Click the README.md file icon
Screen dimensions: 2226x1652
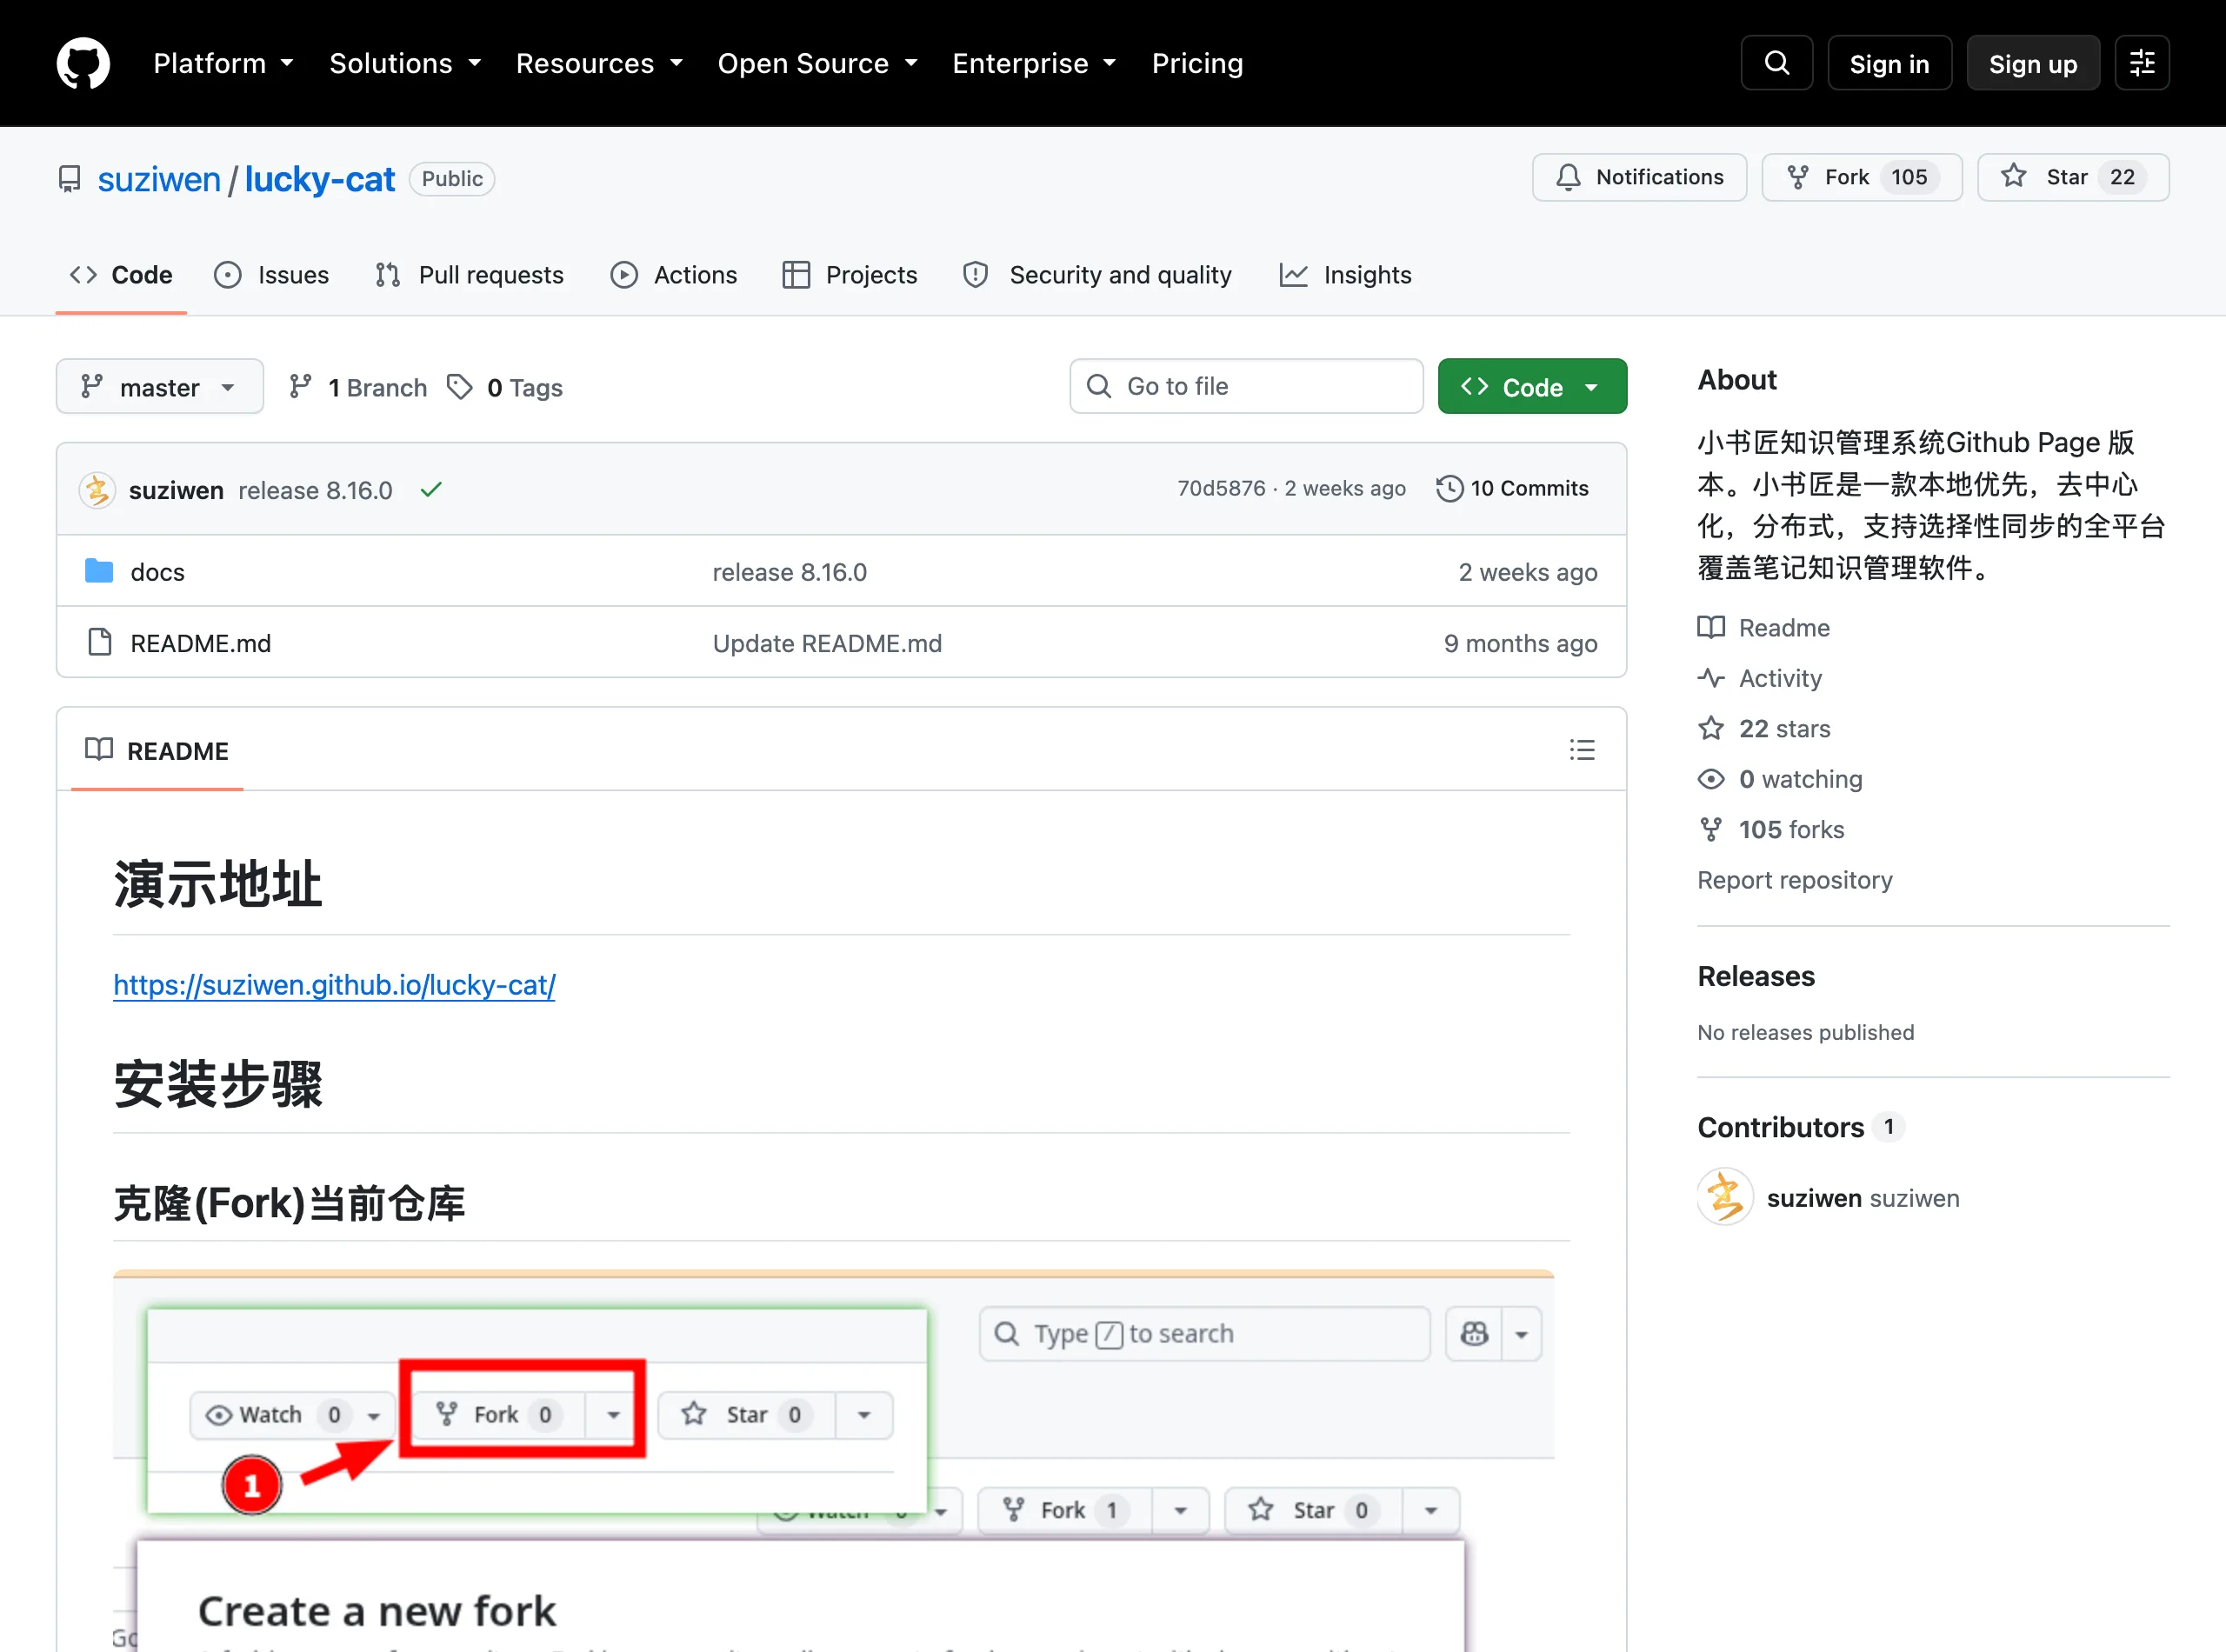tap(99, 642)
